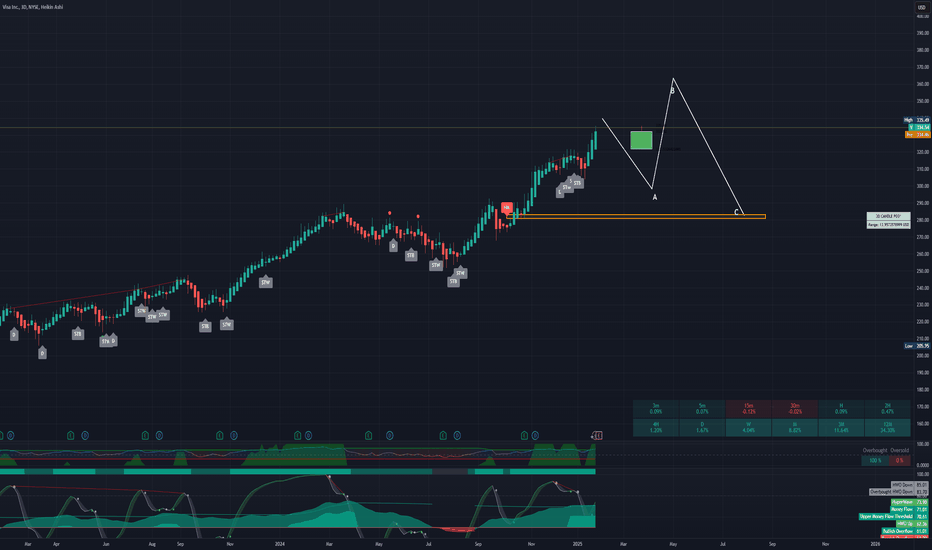Click the 400.00 level on price axis
The width and height of the screenshot is (932, 550).
(x=922, y=16)
